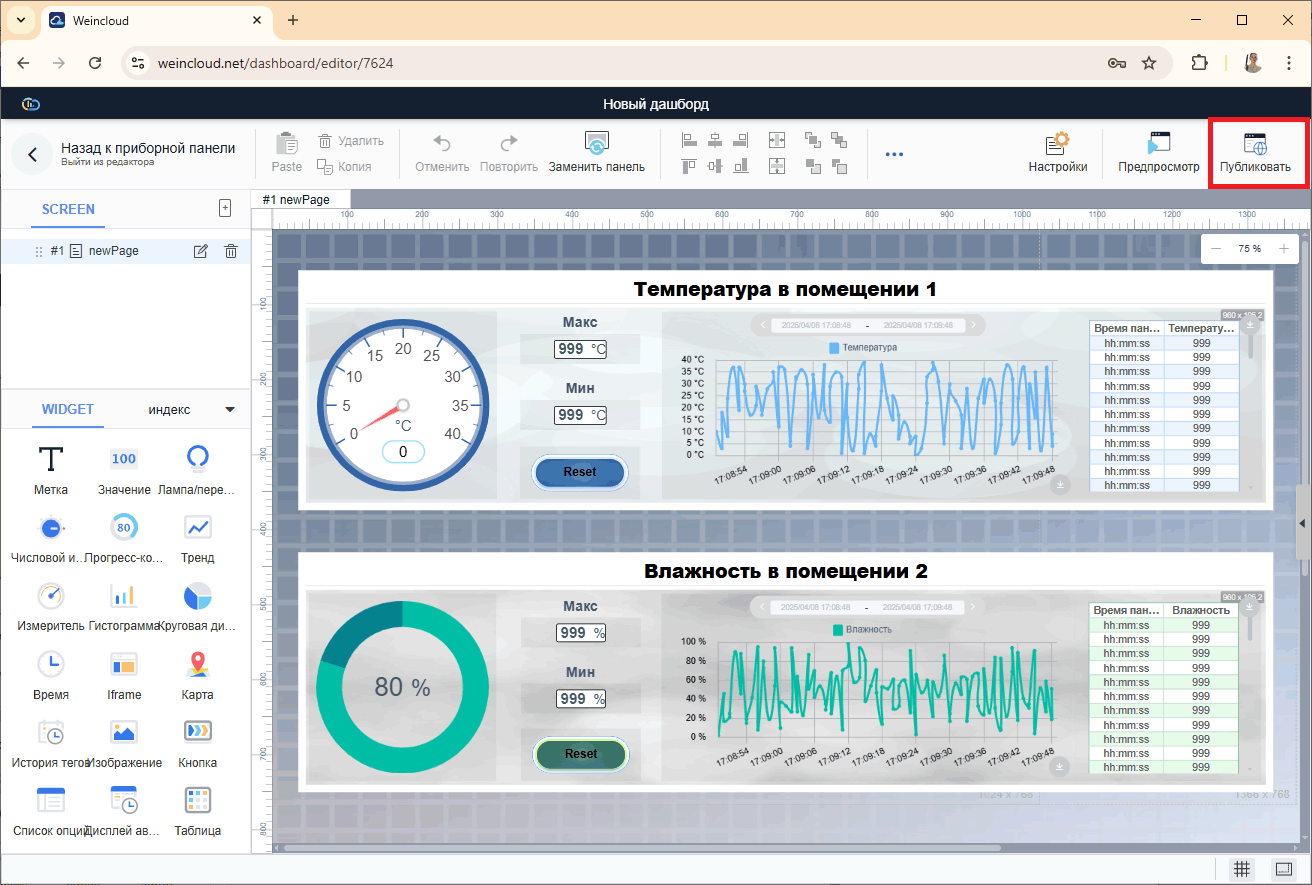This screenshot has width=1312, height=885.
Task: Toggle the panel layout icon at bottom right
Action: coord(1282,869)
